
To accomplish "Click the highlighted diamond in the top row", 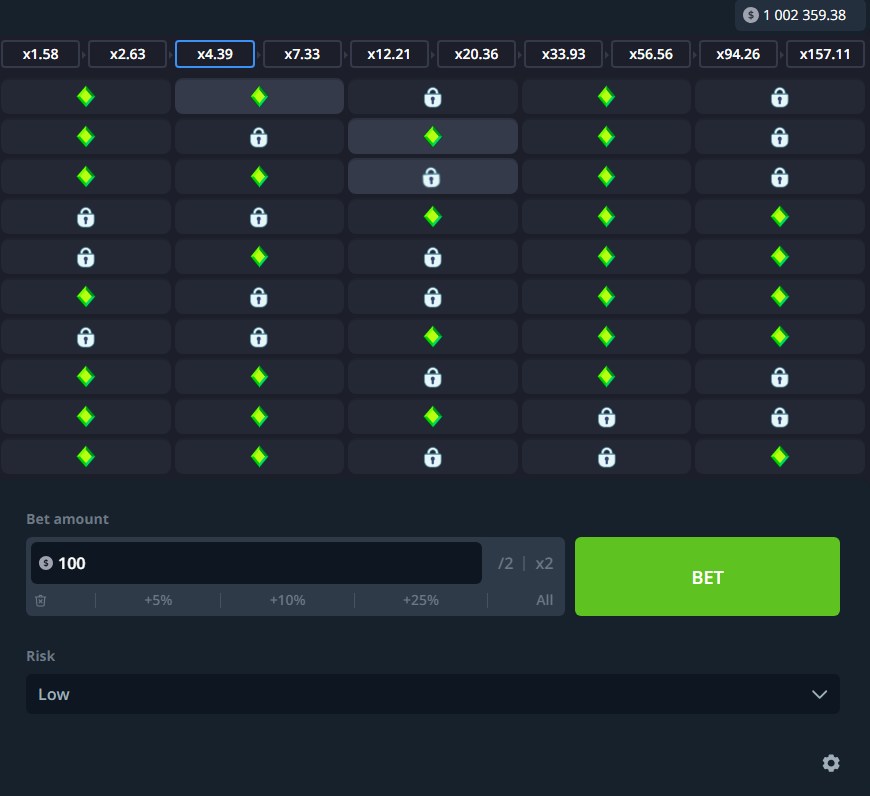I will click(259, 97).
